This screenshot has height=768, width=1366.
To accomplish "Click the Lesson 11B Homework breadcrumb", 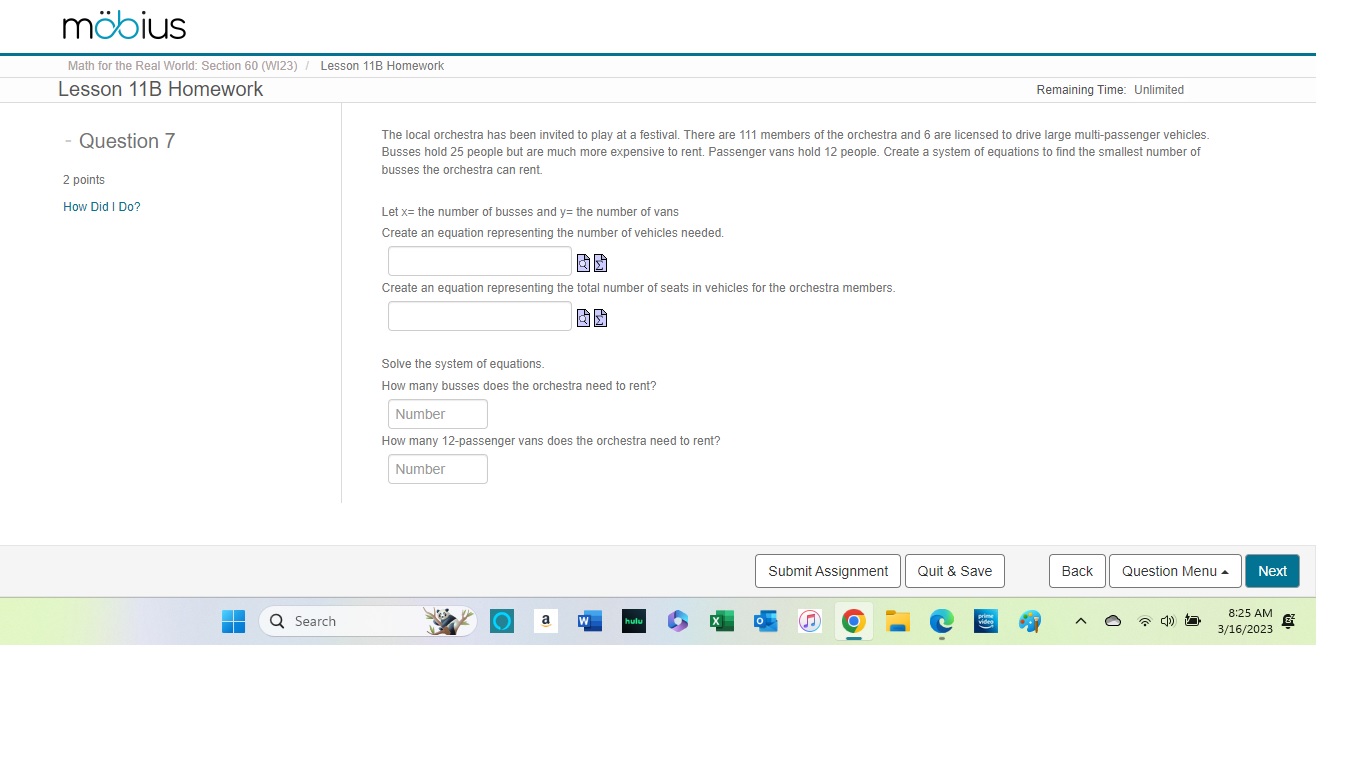I will (382, 66).
